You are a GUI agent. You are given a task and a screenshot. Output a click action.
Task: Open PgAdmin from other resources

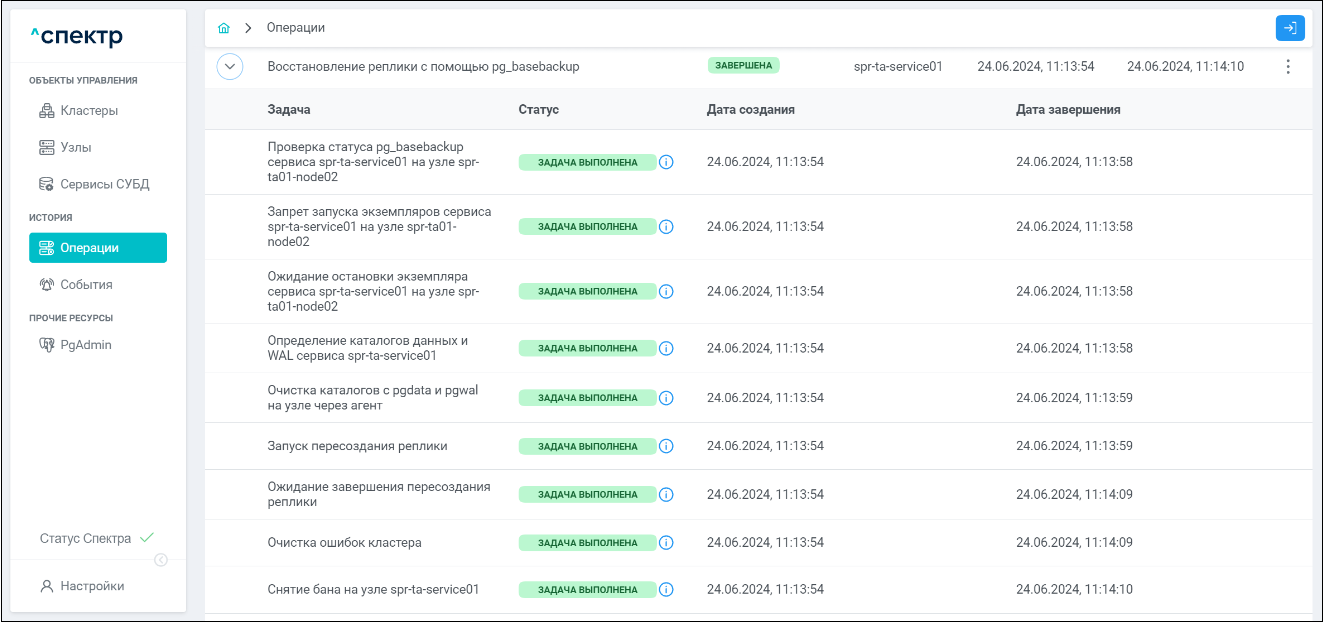[85, 345]
